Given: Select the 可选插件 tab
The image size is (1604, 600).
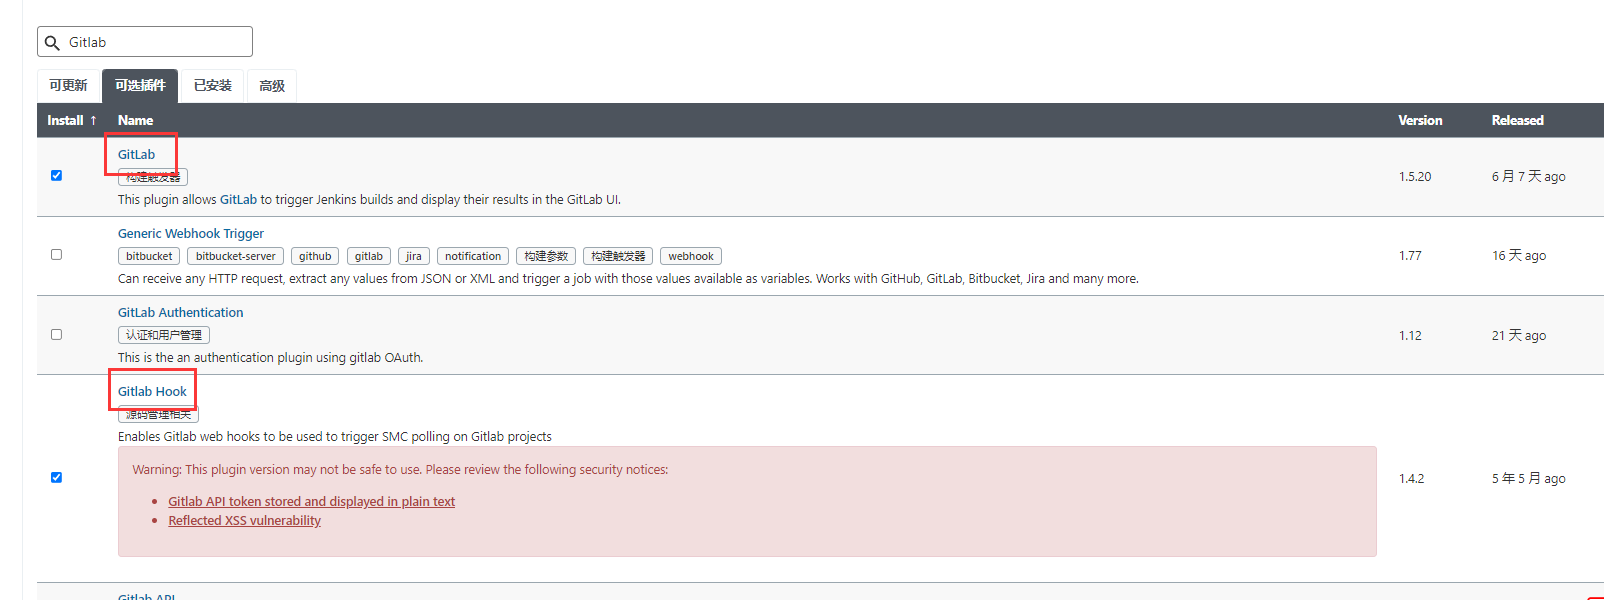Looking at the screenshot, I should (140, 86).
